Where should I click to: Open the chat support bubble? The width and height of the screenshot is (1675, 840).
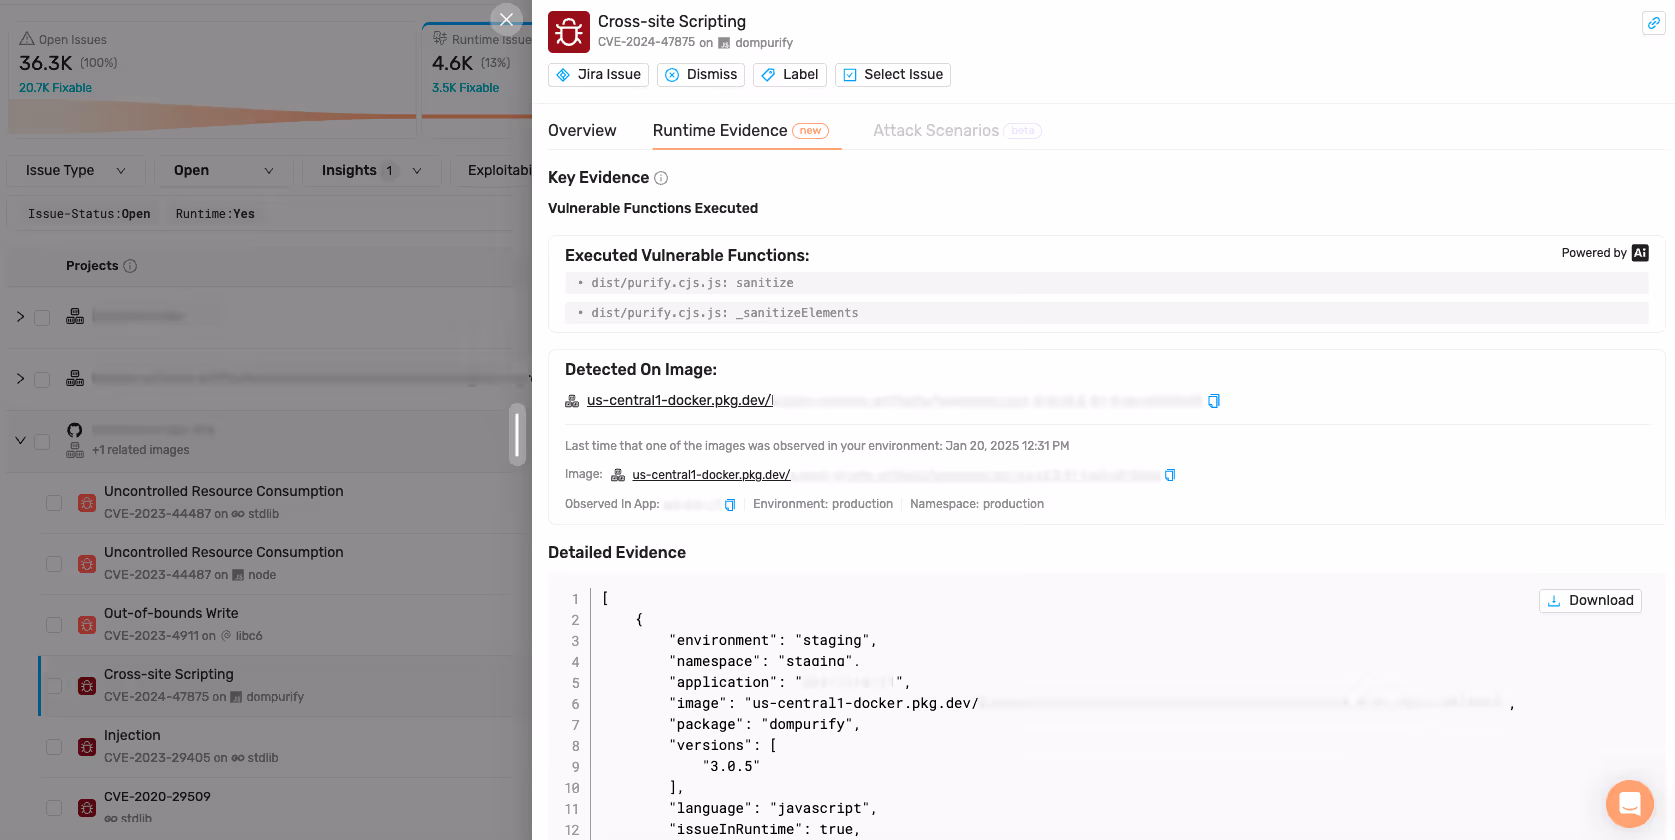(1629, 803)
